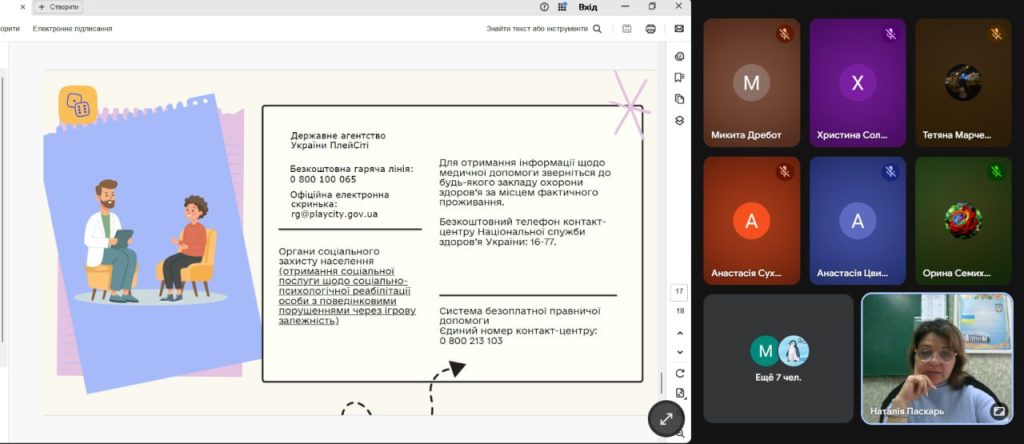Viewport: 1024px width, 444px height.
Task: Click picture-in-picture icon on Наталія Паскарь video
Action: pos(998,410)
